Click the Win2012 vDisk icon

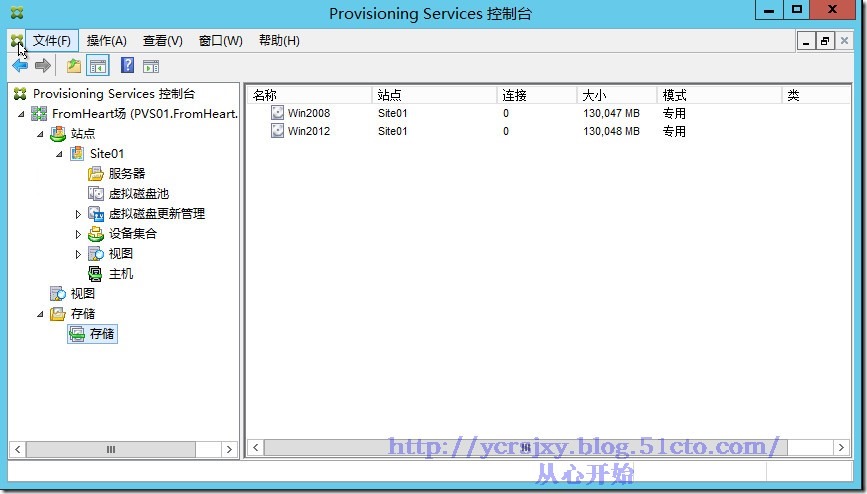[277, 131]
